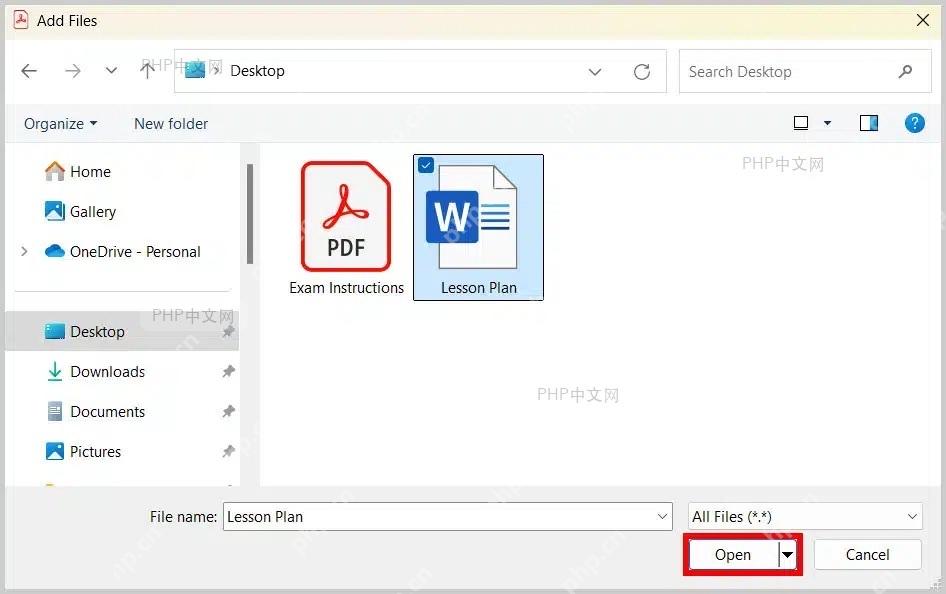
Task: Click the pin icon beside Pictures
Action: tap(228, 451)
